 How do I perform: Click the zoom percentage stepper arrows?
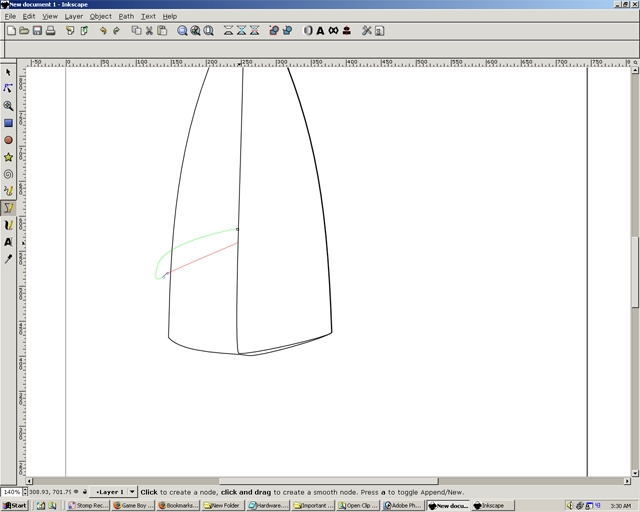coord(25,492)
